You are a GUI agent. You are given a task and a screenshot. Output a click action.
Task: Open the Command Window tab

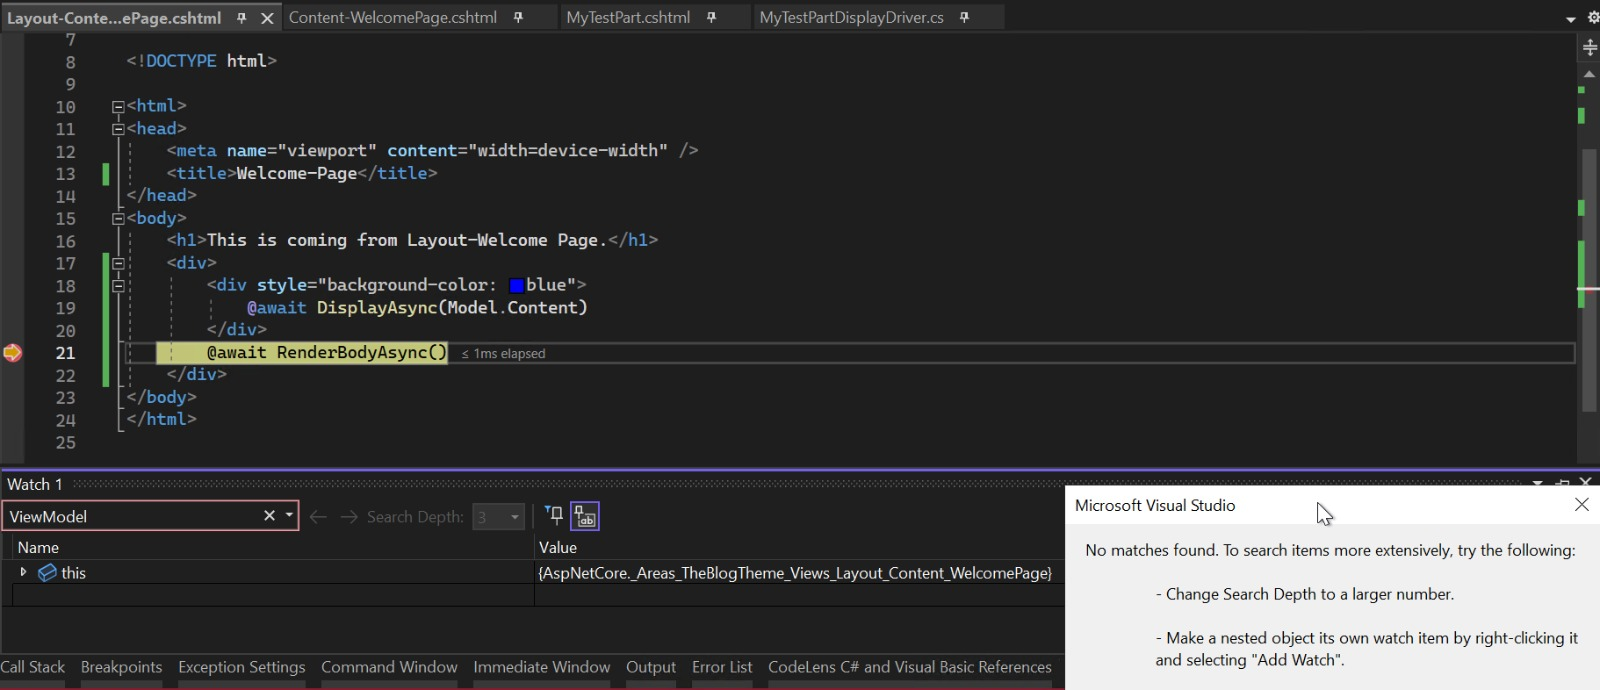[389, 667]
